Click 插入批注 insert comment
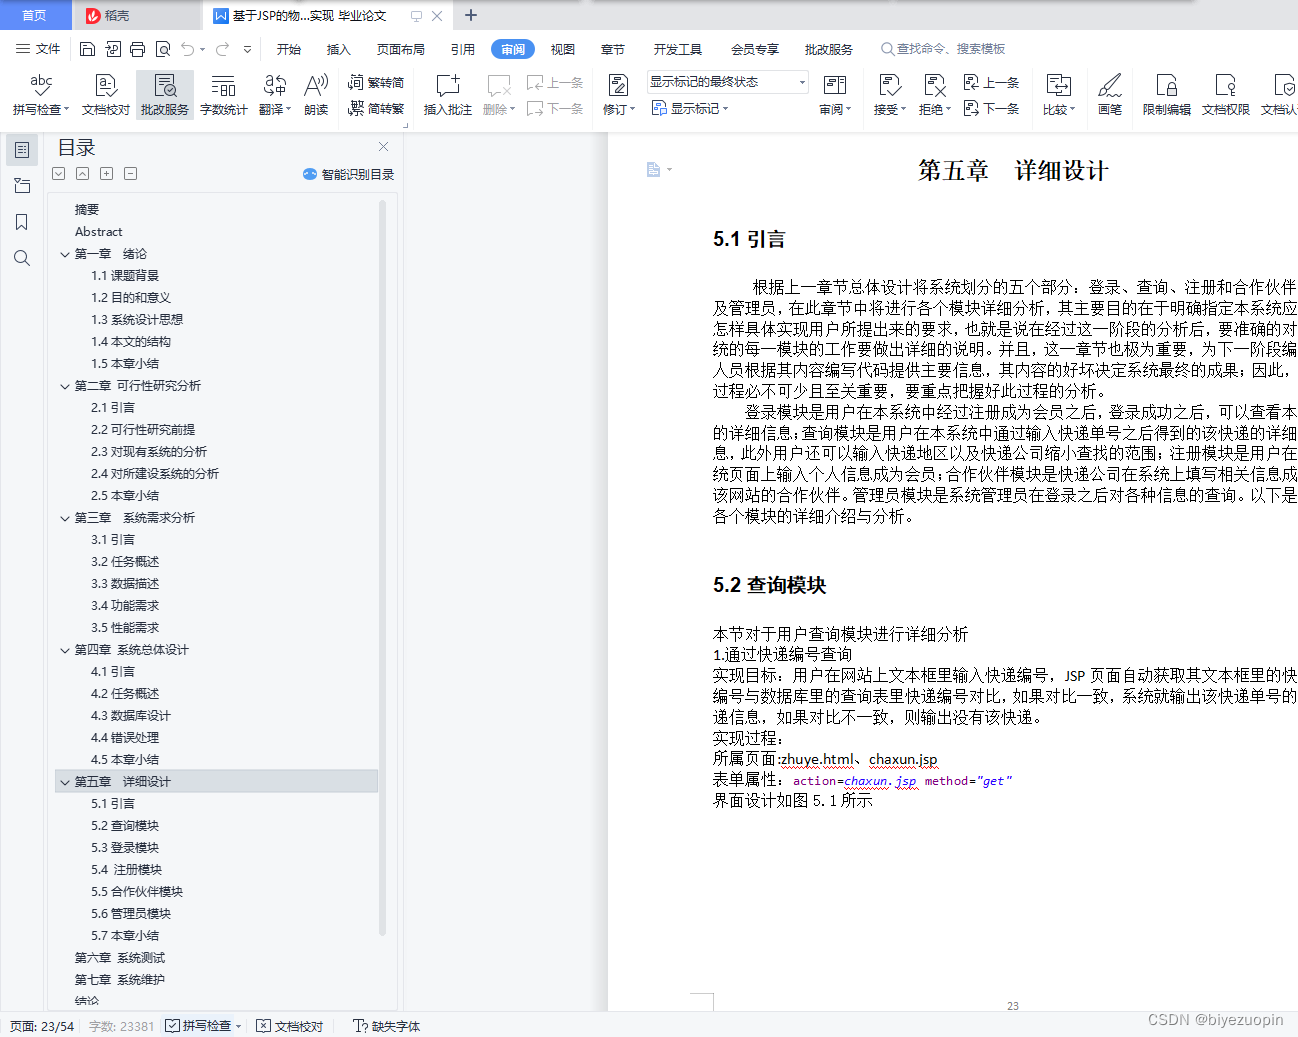Screen dimensions: 1298x1037 pos(447,95)
